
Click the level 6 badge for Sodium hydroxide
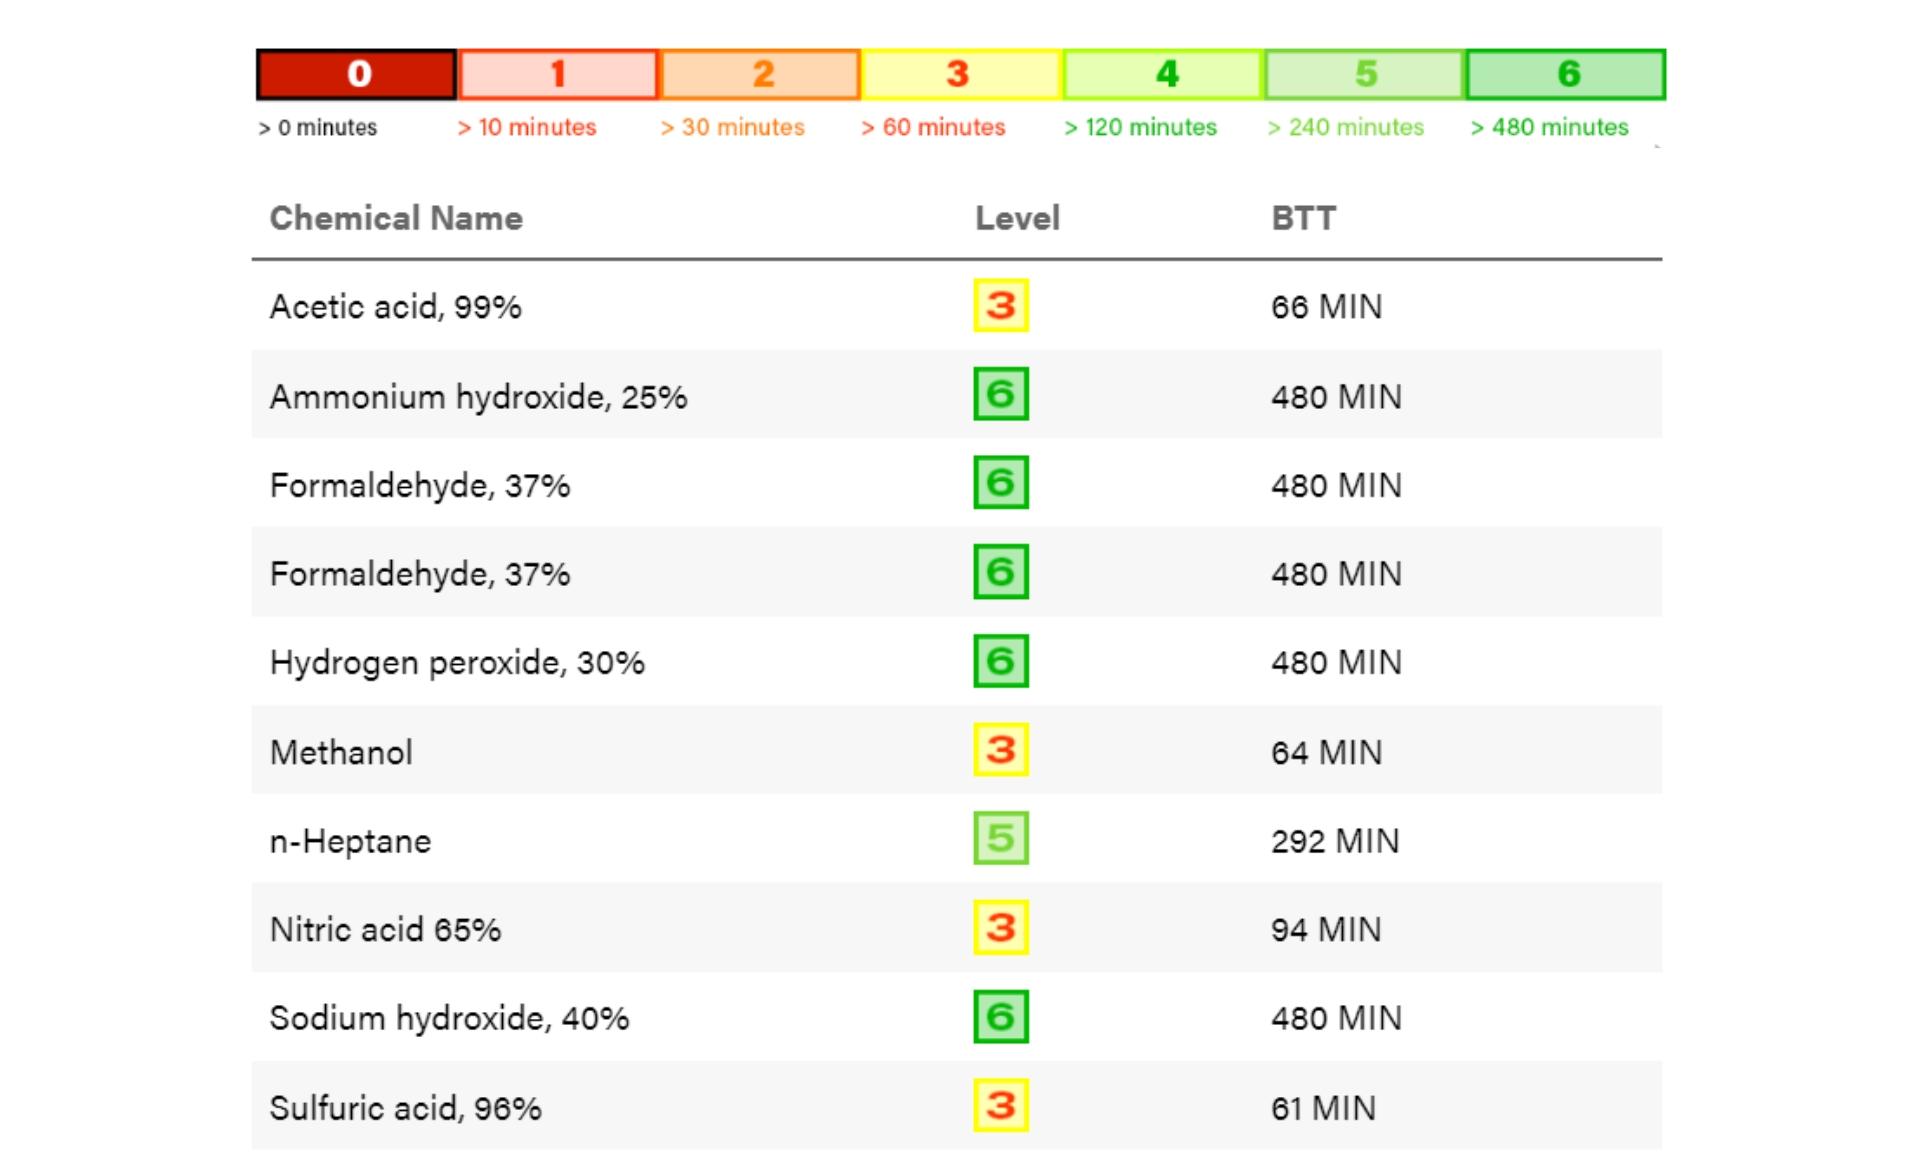pyautogui.click(x=1000, y=1017)
